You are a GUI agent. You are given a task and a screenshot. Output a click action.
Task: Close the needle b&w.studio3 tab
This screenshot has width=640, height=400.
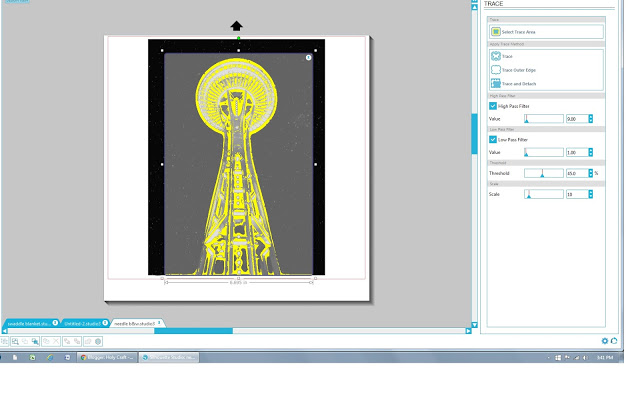point(159,322)
